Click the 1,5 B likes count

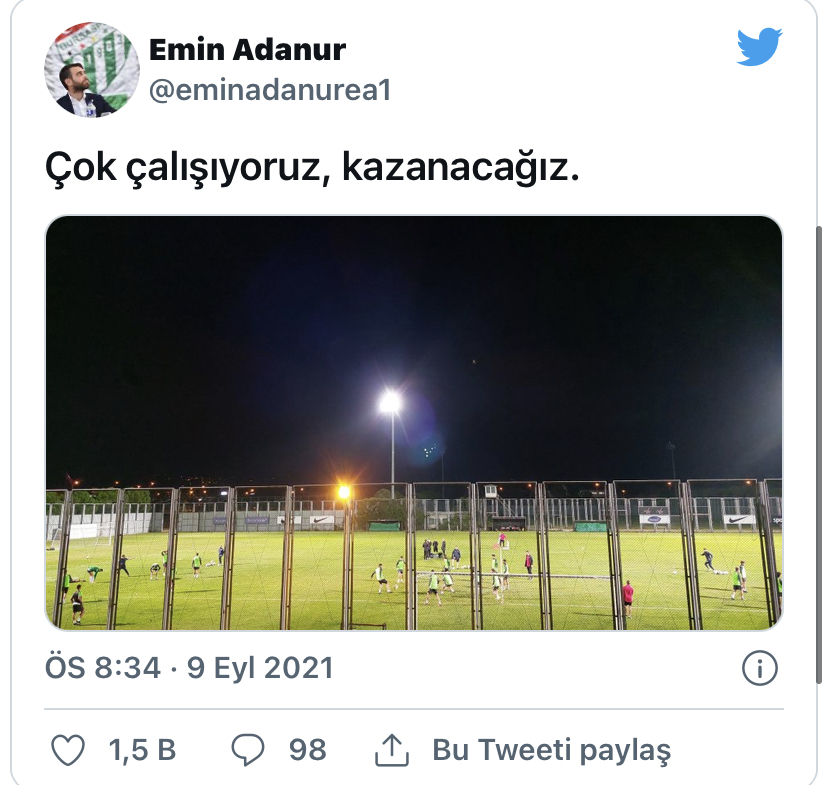142,750
